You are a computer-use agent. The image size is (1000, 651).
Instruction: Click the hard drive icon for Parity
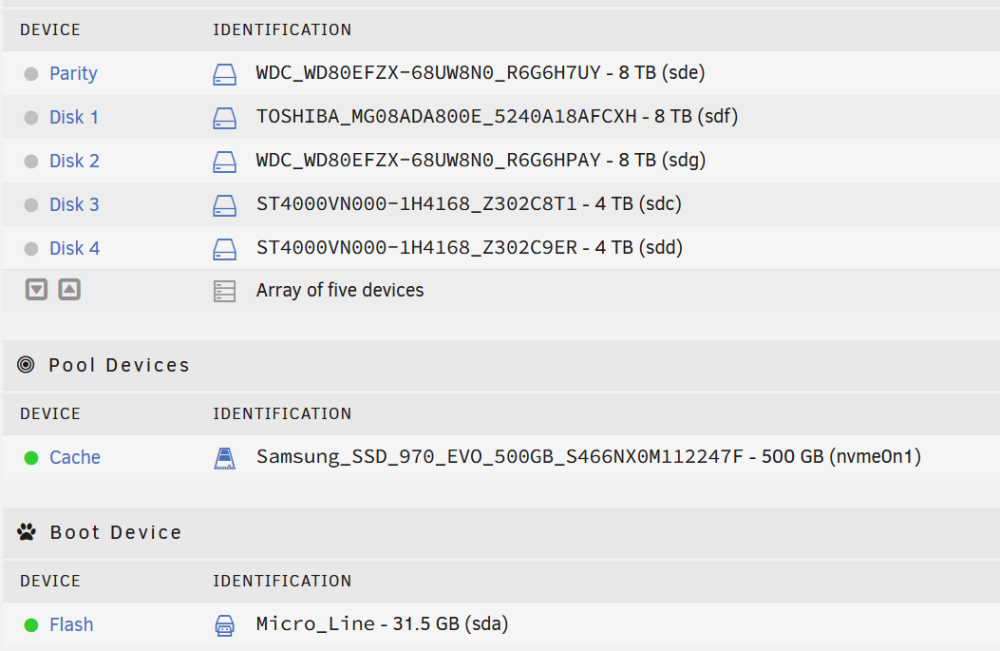tap(224, 74)
